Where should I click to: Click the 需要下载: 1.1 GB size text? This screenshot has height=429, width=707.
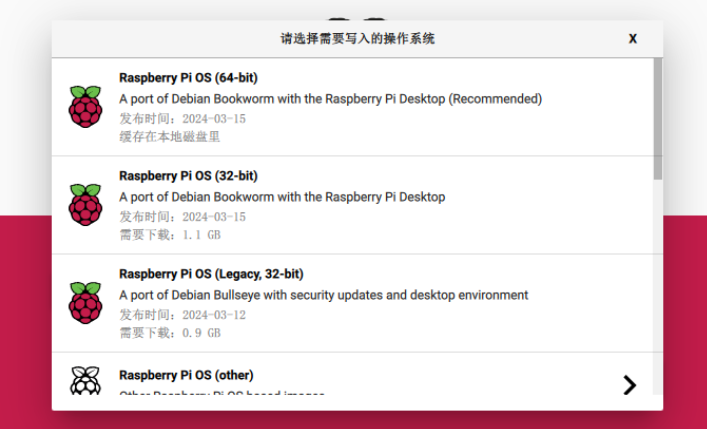click(170, 235)
